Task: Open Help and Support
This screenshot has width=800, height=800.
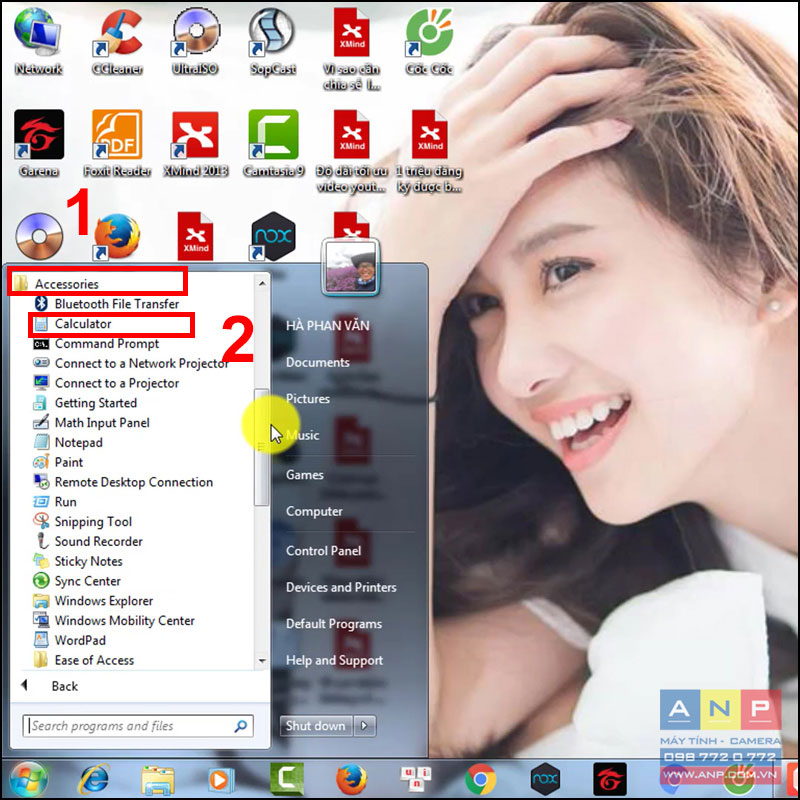Action: tap(334, 660)
